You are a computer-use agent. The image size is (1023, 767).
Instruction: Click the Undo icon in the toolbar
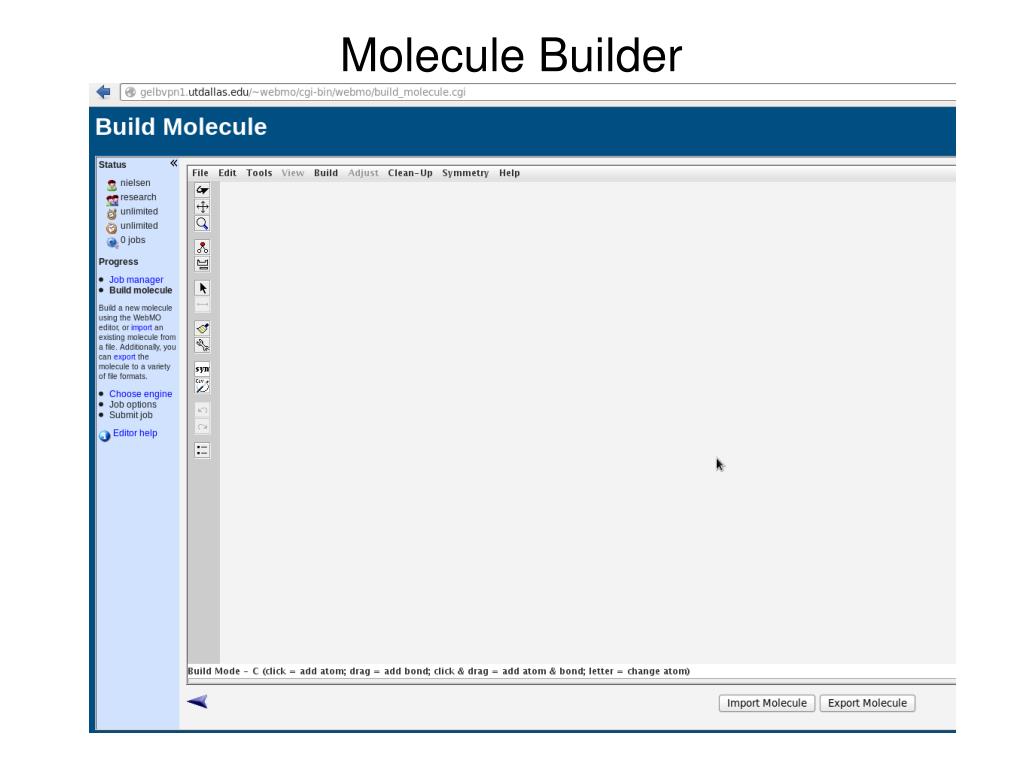[202, 410]
